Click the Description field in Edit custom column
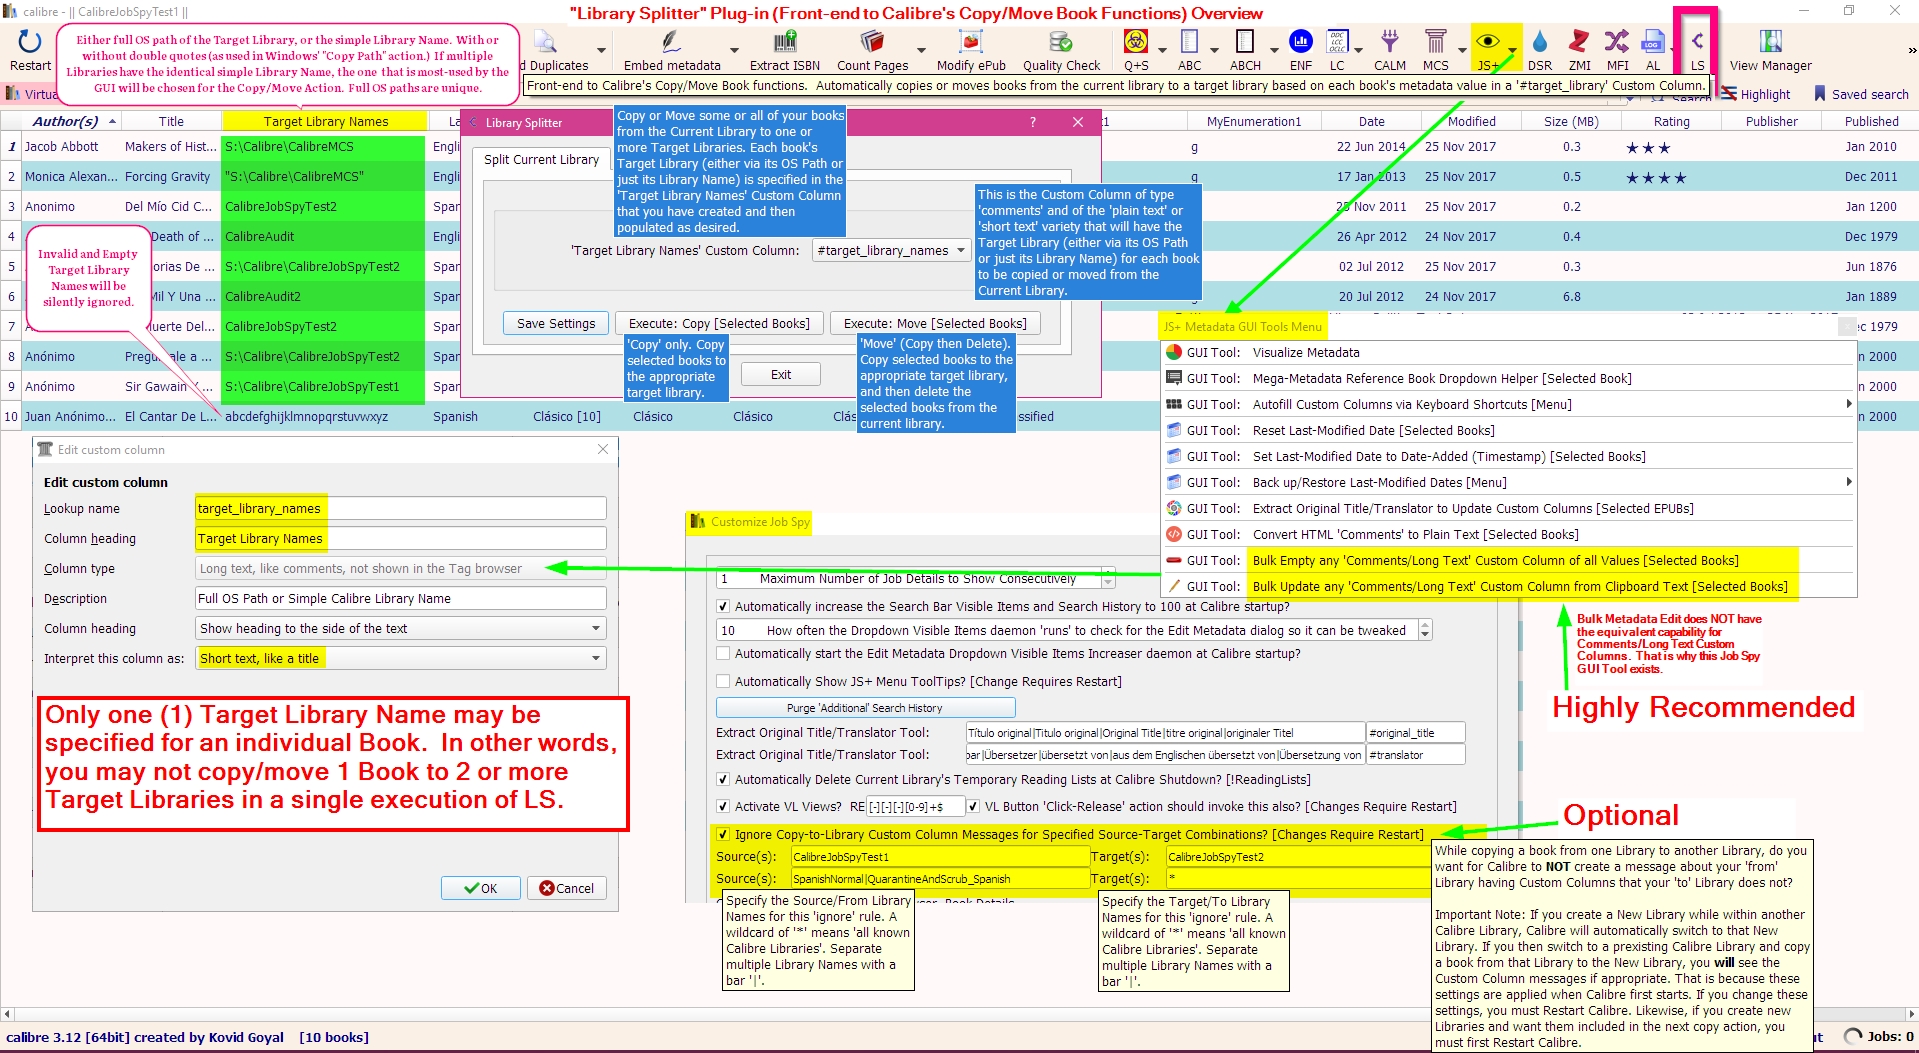 pyautogui.click(x=401, y=599)
